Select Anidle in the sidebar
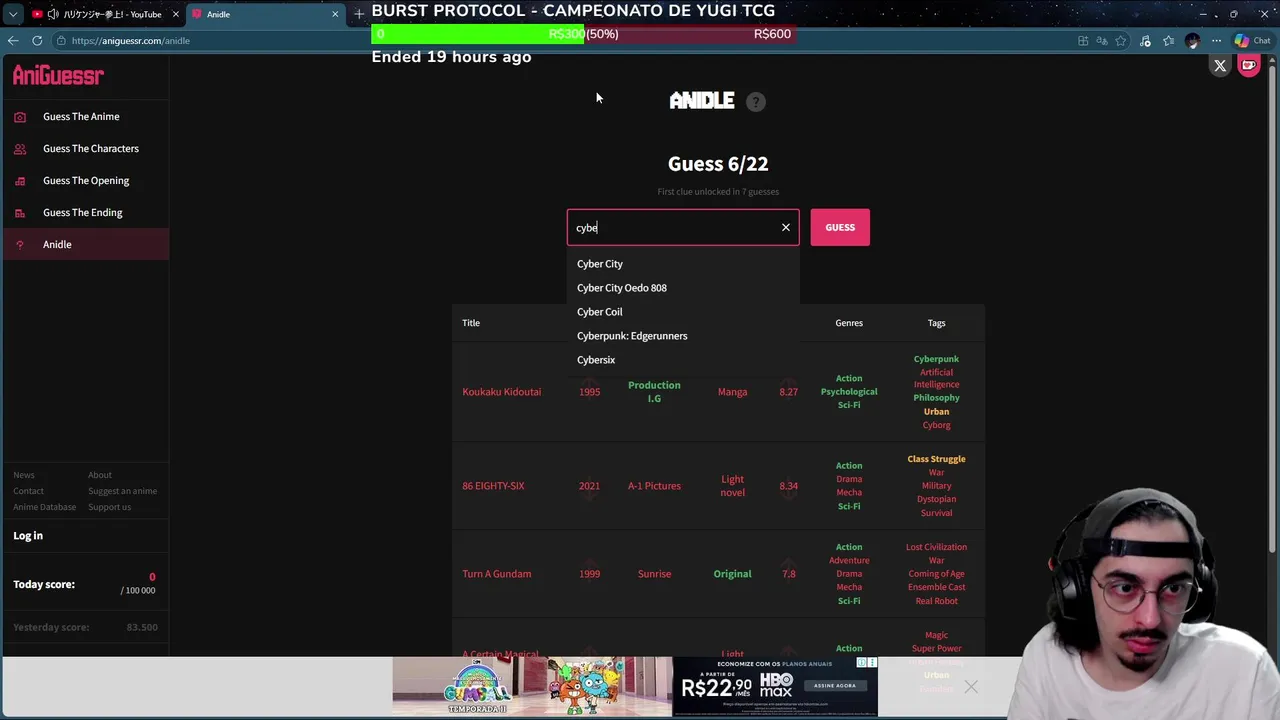The image size is (1280, 720). click(85, 244)
